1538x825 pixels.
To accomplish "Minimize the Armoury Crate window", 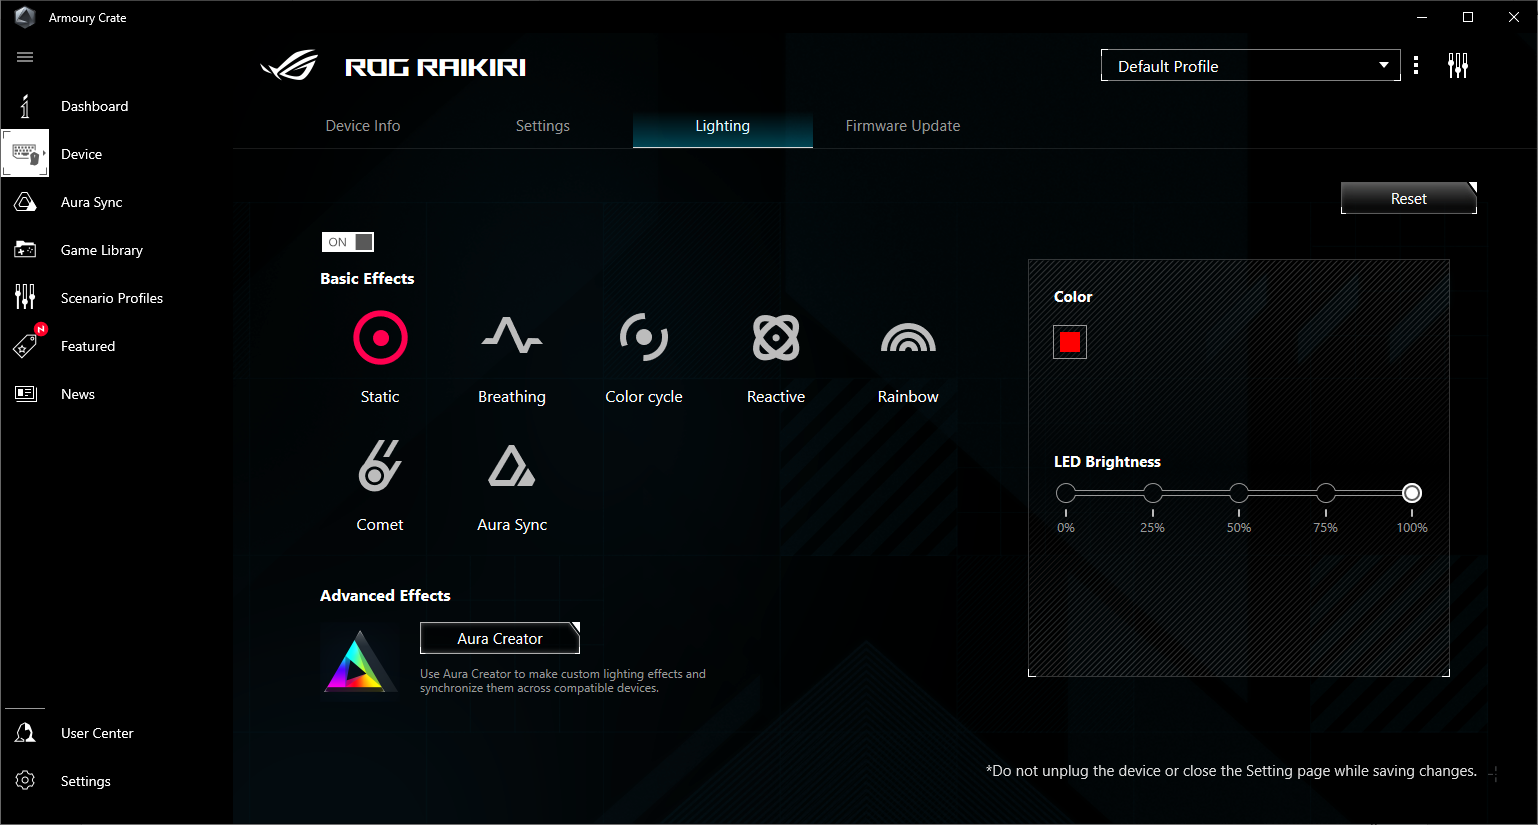I will point(1422,17).
